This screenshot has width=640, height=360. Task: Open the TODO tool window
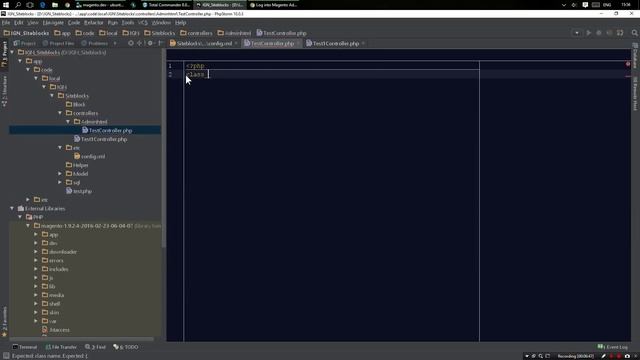tap(126, 347)
